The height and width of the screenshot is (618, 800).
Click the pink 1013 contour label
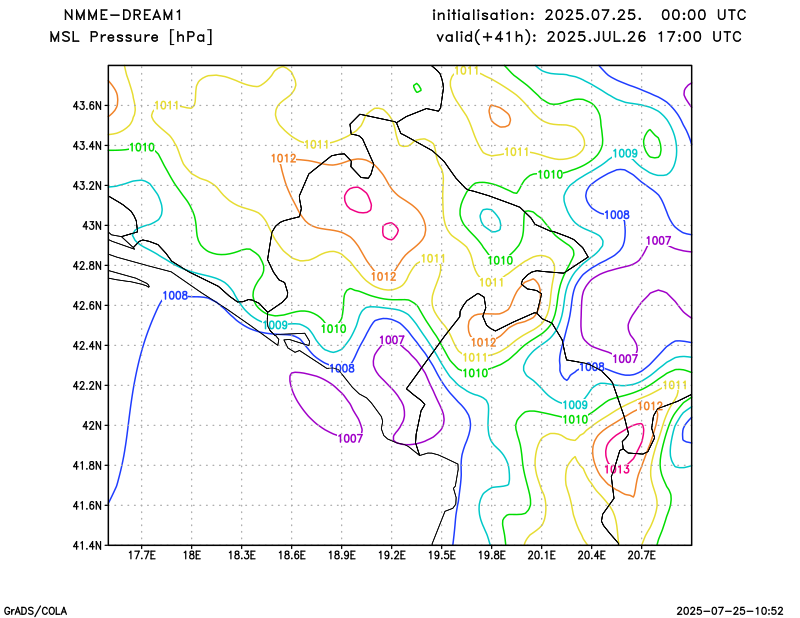[x=616, y=469]
